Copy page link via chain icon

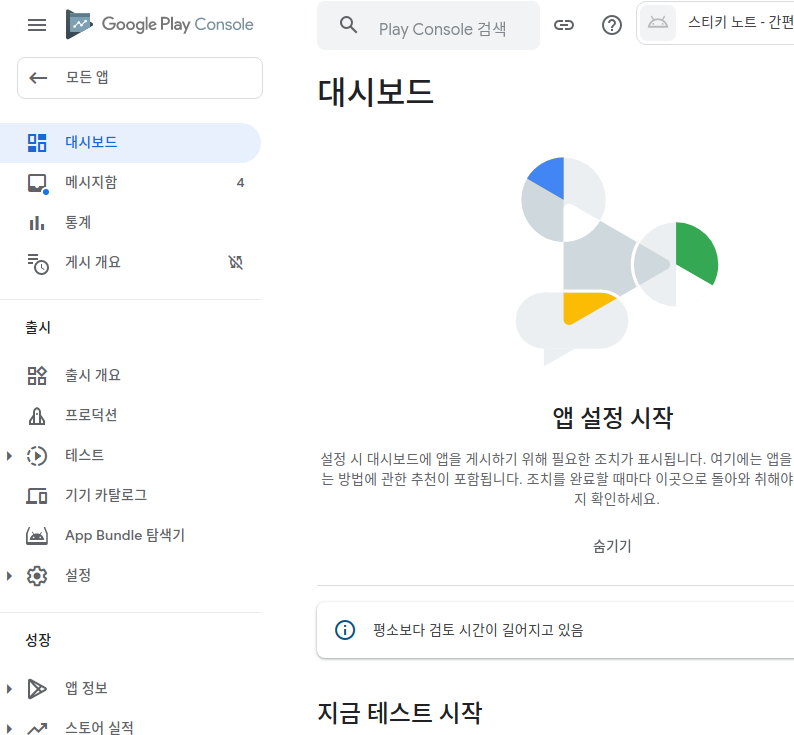click(564, 25)
